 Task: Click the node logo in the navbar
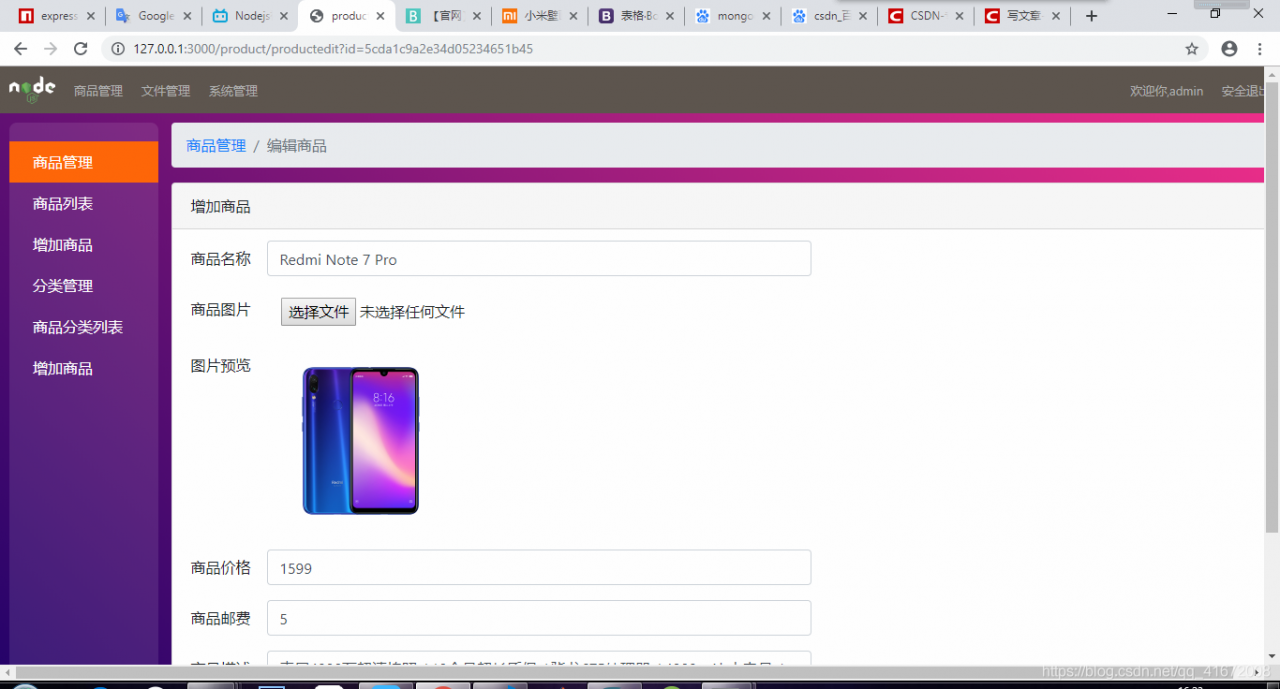32,90
